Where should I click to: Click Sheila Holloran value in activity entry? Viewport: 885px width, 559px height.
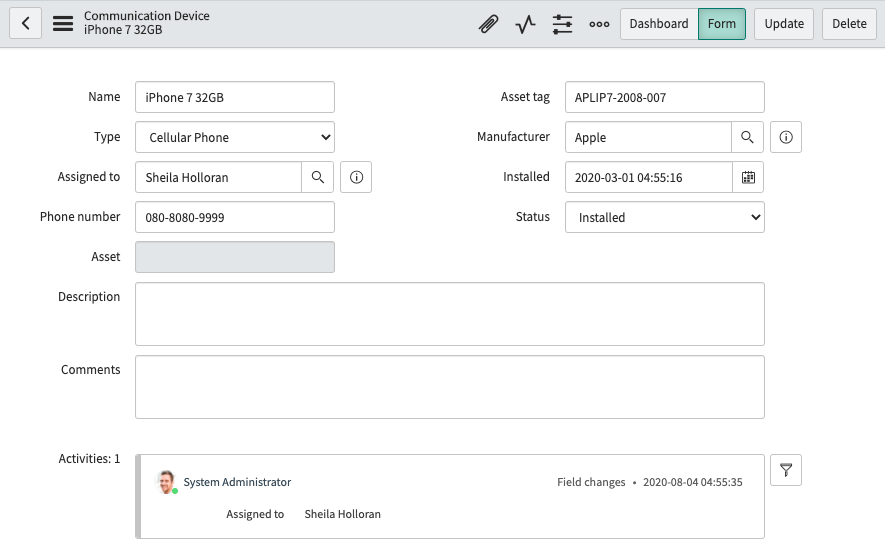(343, 514)
